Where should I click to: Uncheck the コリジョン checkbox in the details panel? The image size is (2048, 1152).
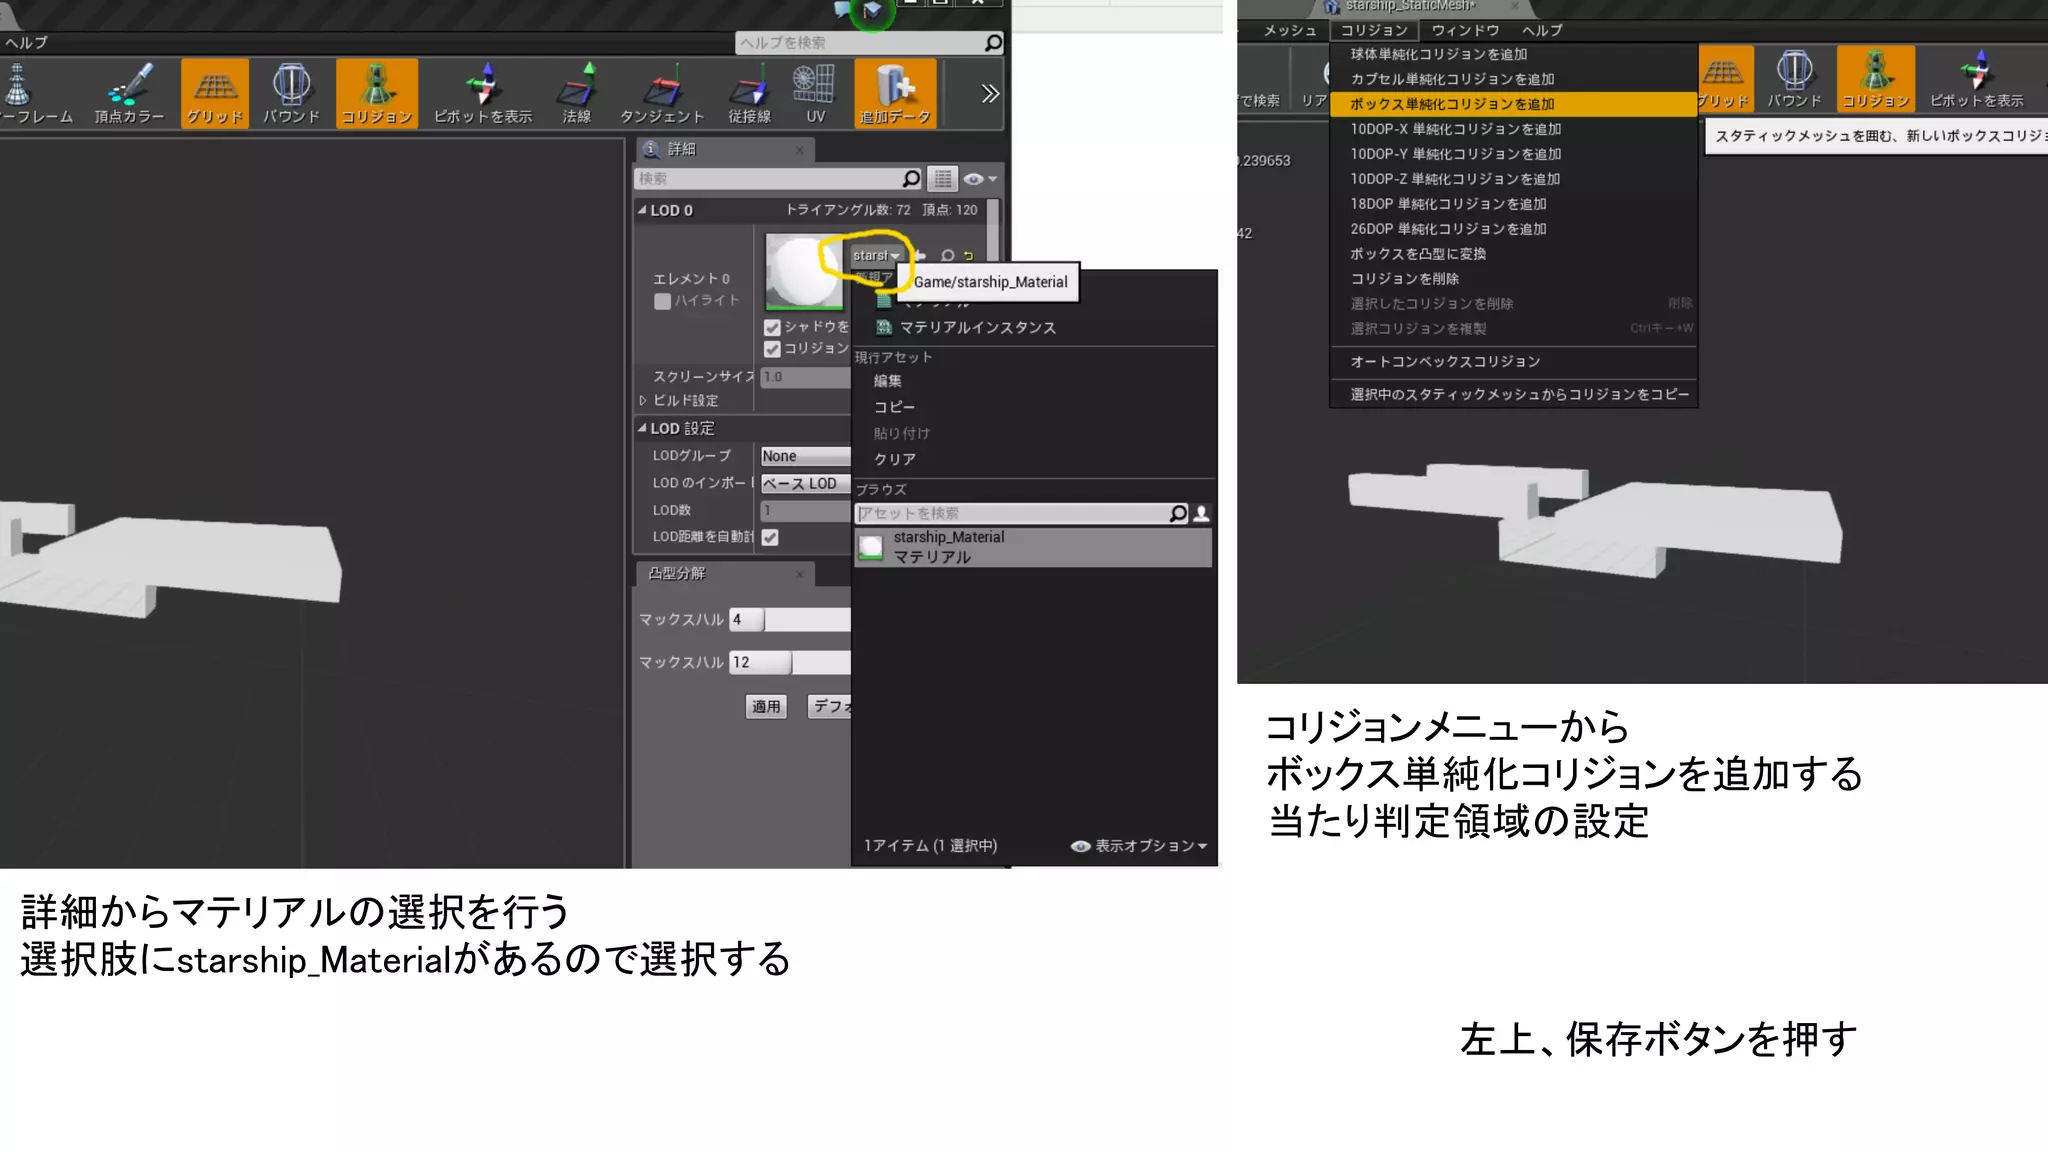click(x=772, y=349)
